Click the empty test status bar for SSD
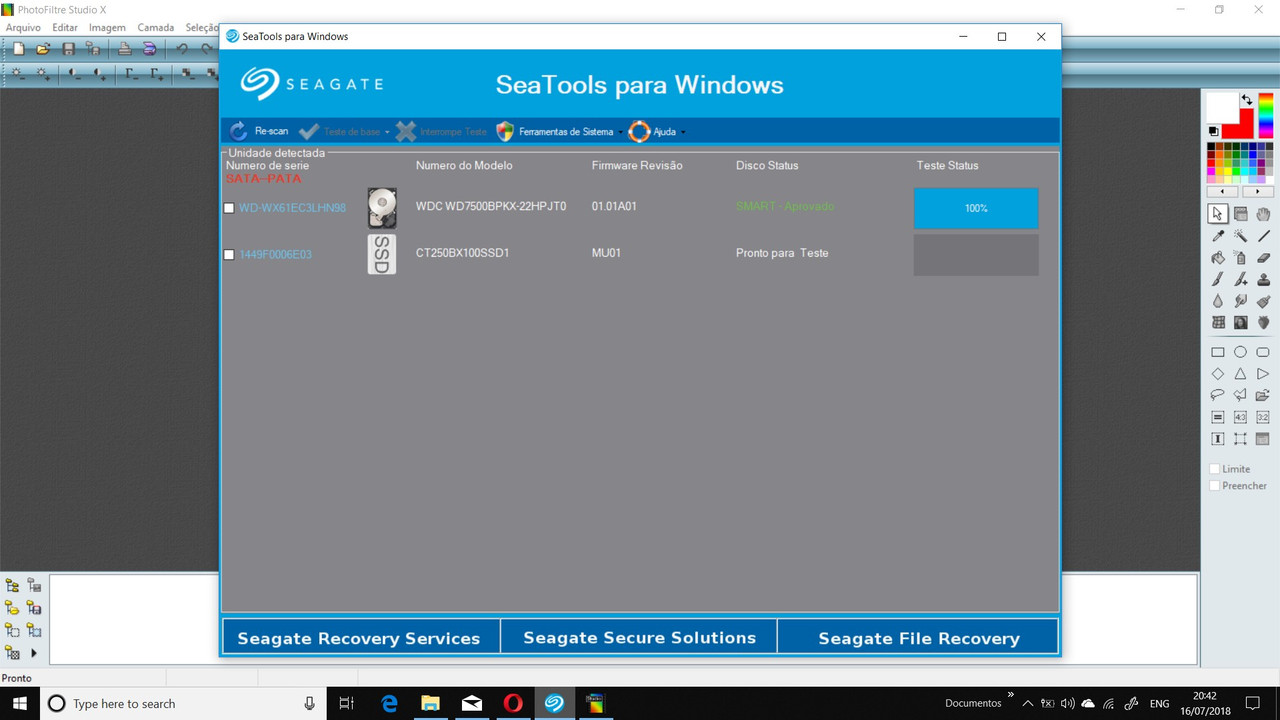Viewport: 1280px width, 720px height. tap(976, 255)
